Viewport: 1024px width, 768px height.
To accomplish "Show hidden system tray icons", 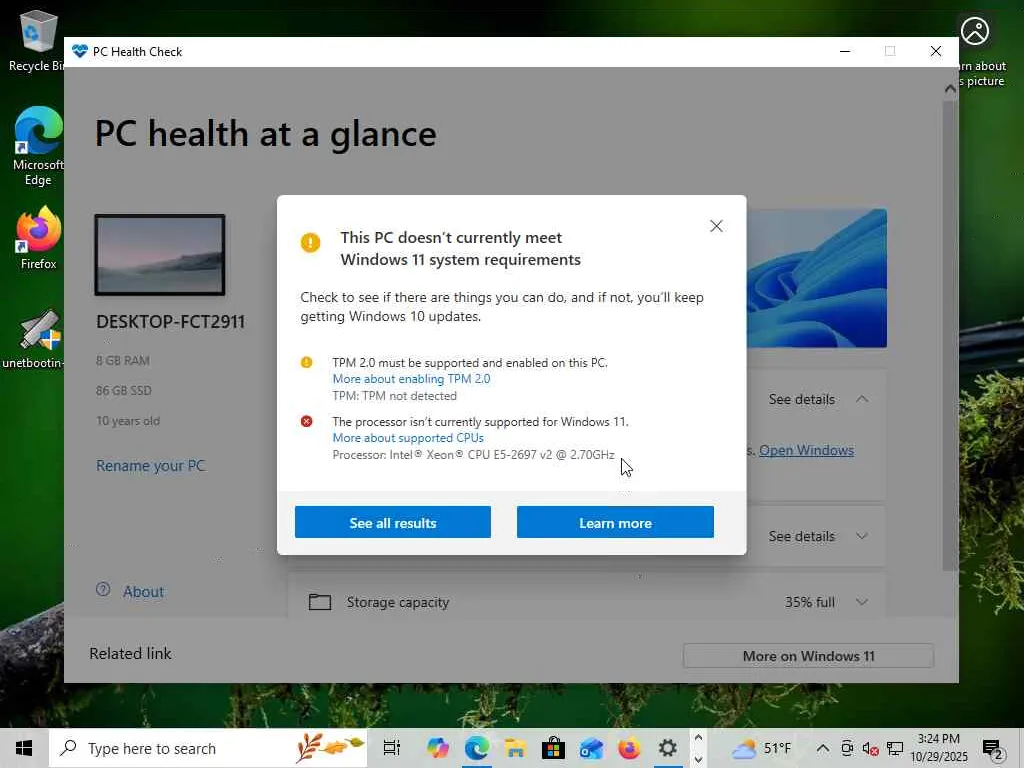I will (x=823, y=748).
